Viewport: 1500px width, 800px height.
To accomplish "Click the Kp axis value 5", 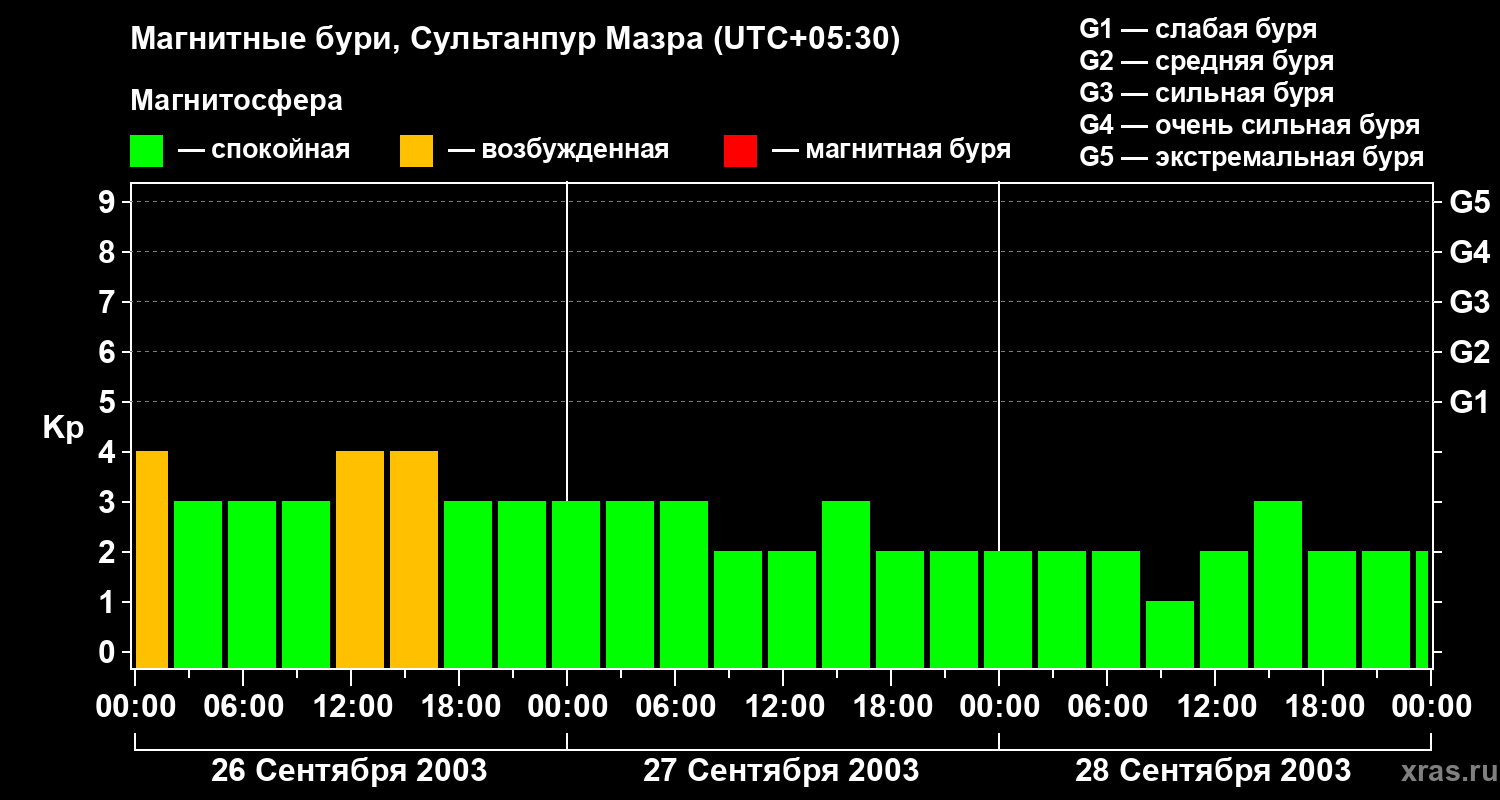I will [x=109, y=402].
